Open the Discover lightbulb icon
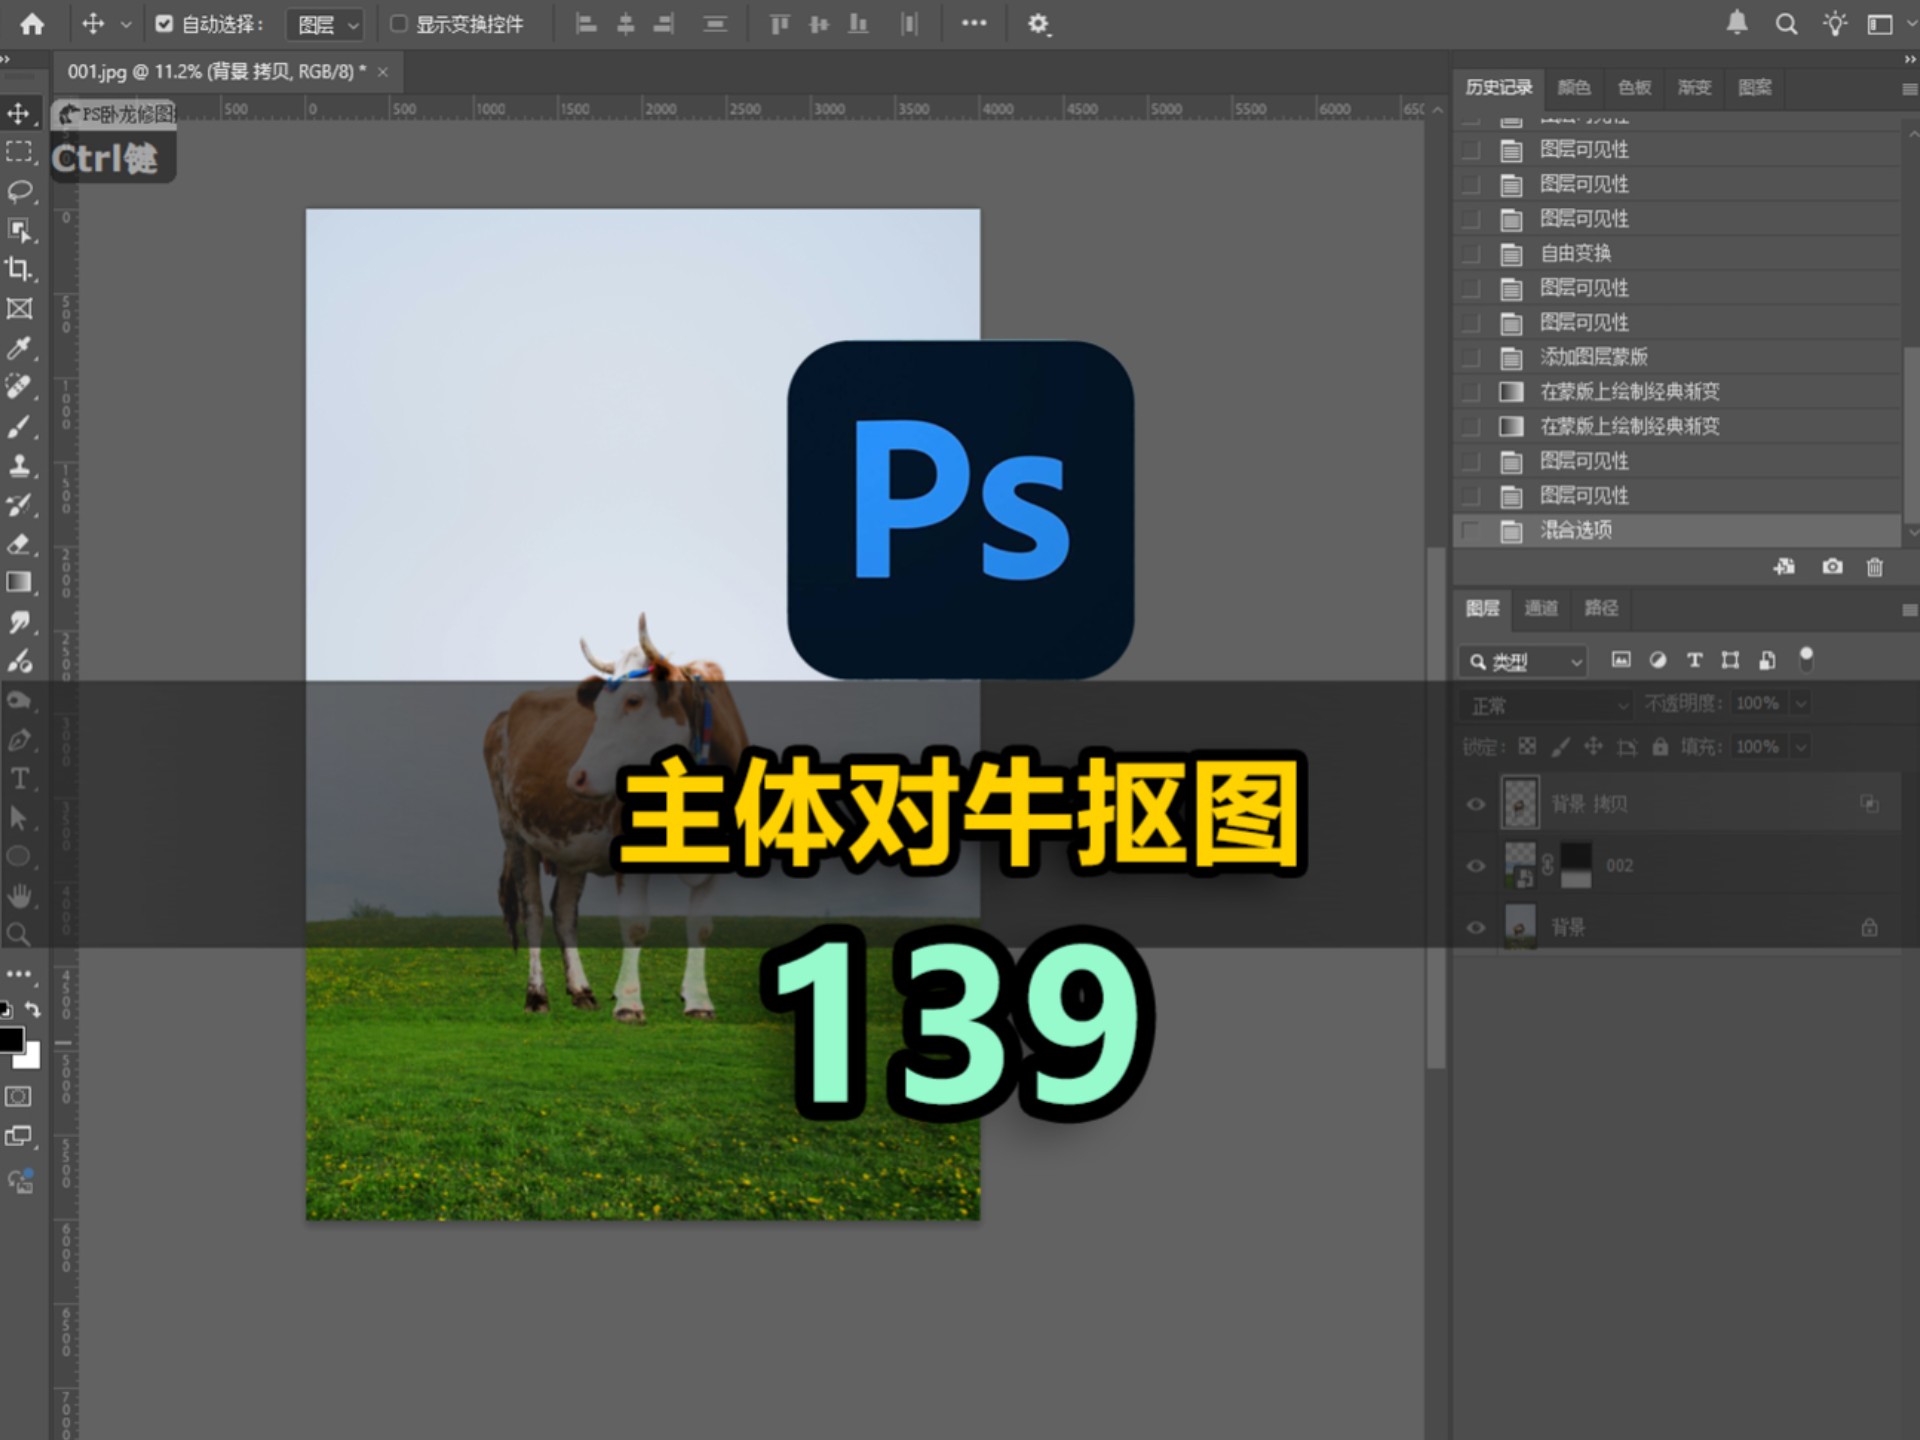Screen dimensions: 1920x1440 (x=1834, y=24)
